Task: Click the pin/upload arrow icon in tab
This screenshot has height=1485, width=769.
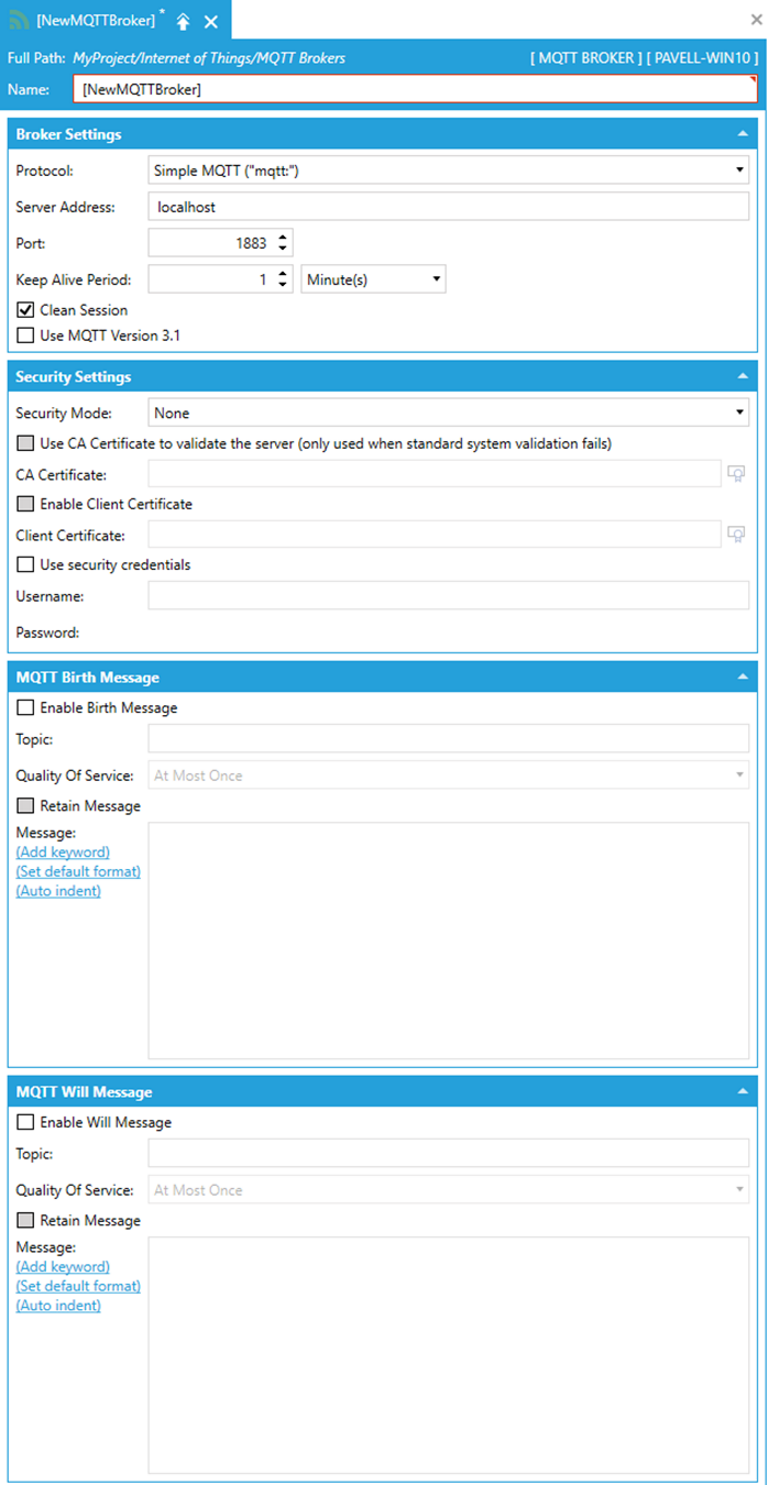Action: pos(183,21)
